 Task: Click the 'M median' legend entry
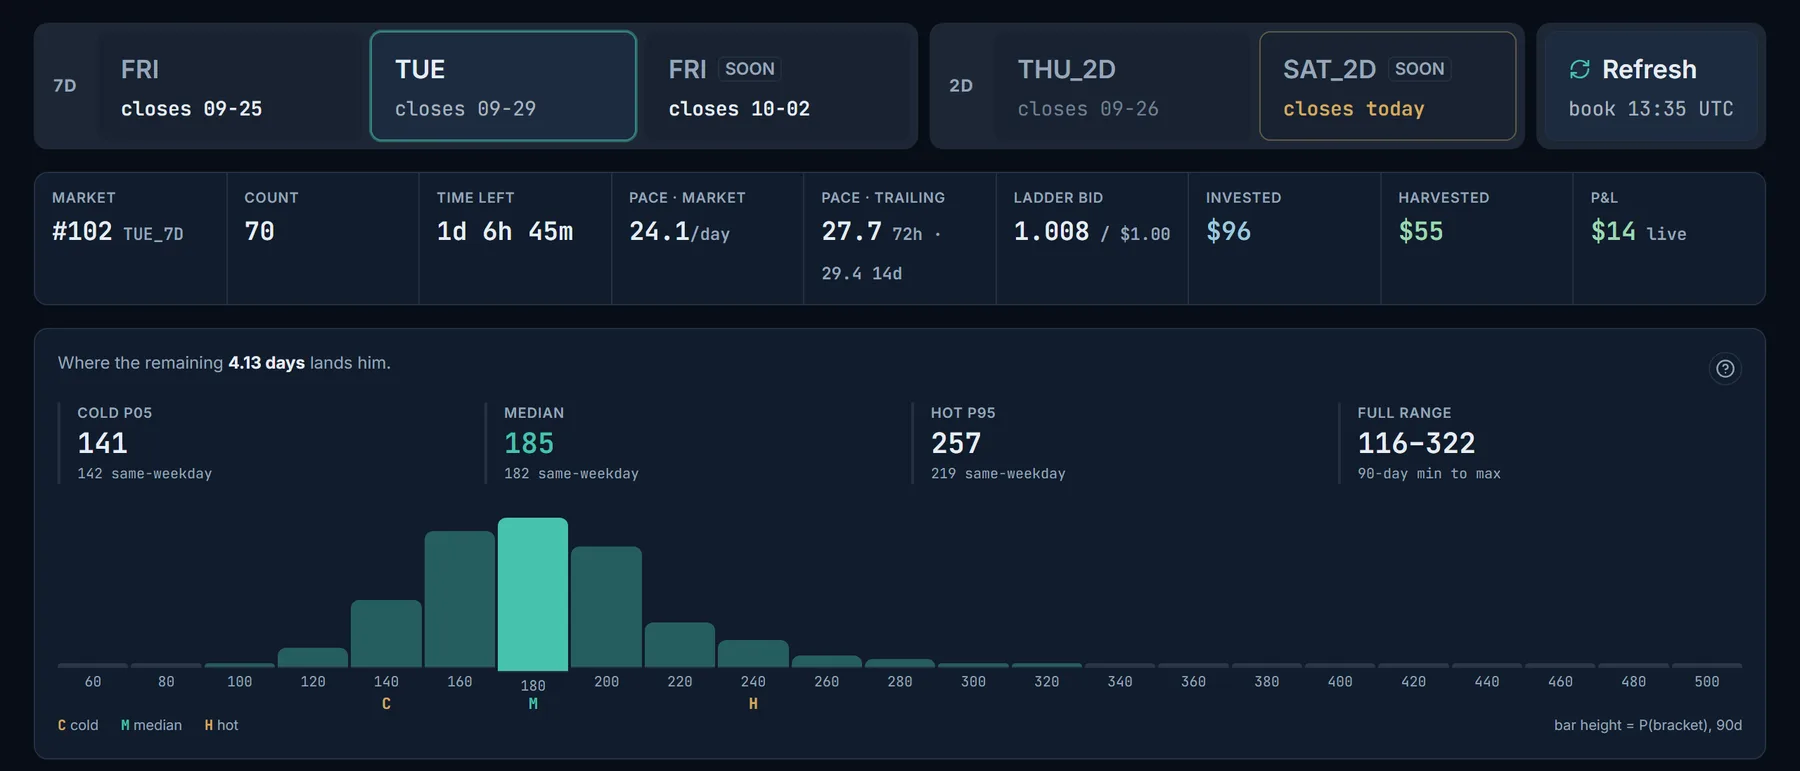(x=151, y=725)
